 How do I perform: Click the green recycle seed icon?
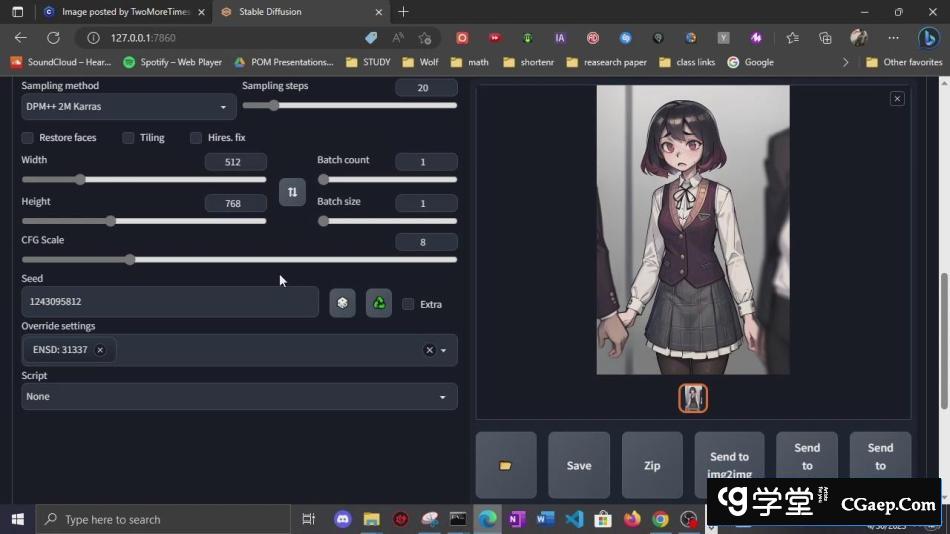[x=379, y=303]
